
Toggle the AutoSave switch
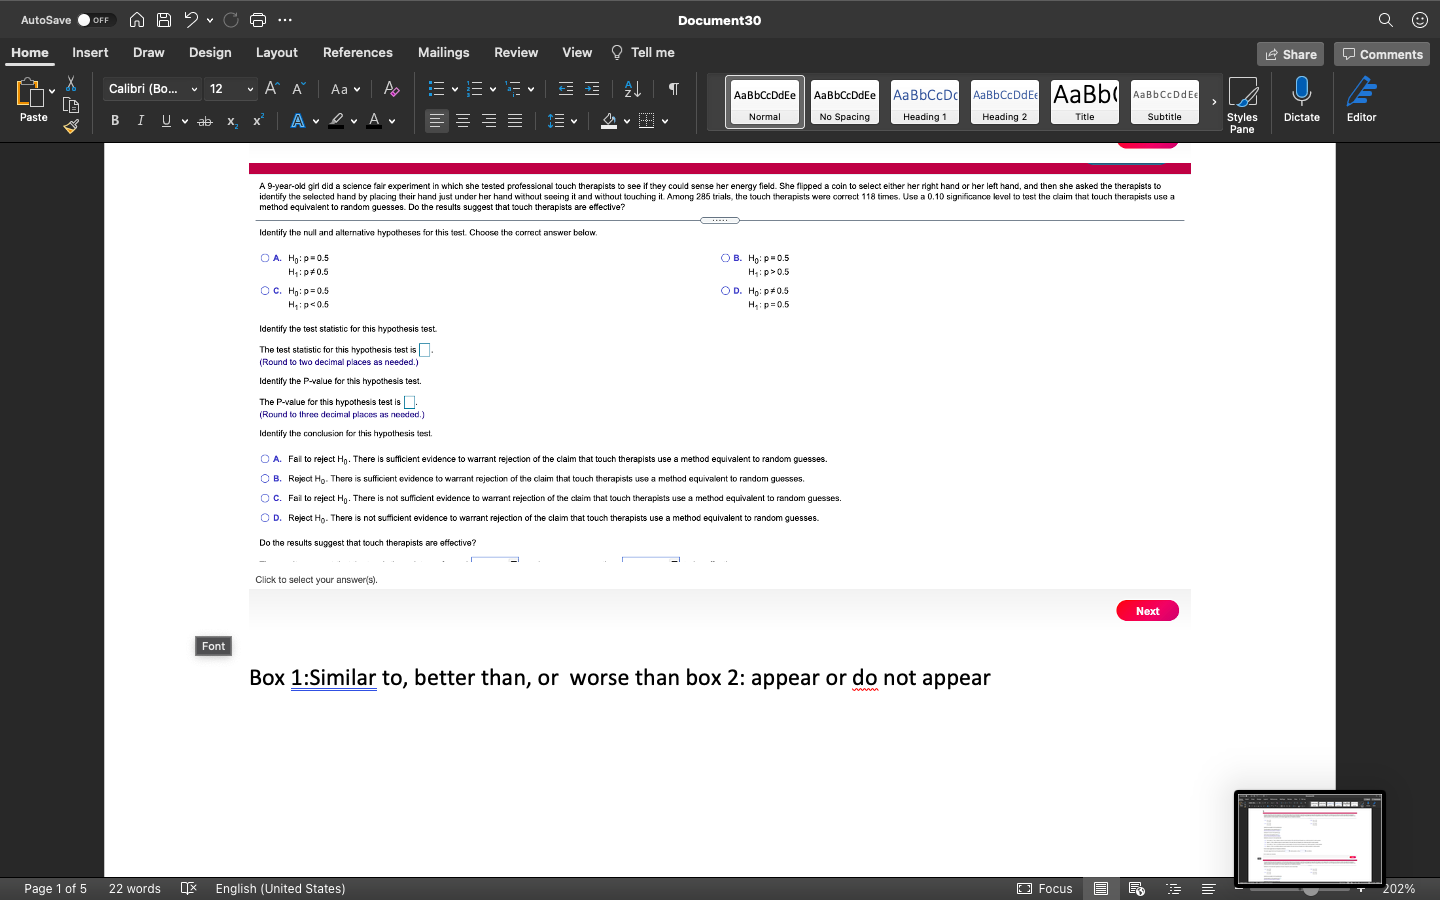point(96,20)
